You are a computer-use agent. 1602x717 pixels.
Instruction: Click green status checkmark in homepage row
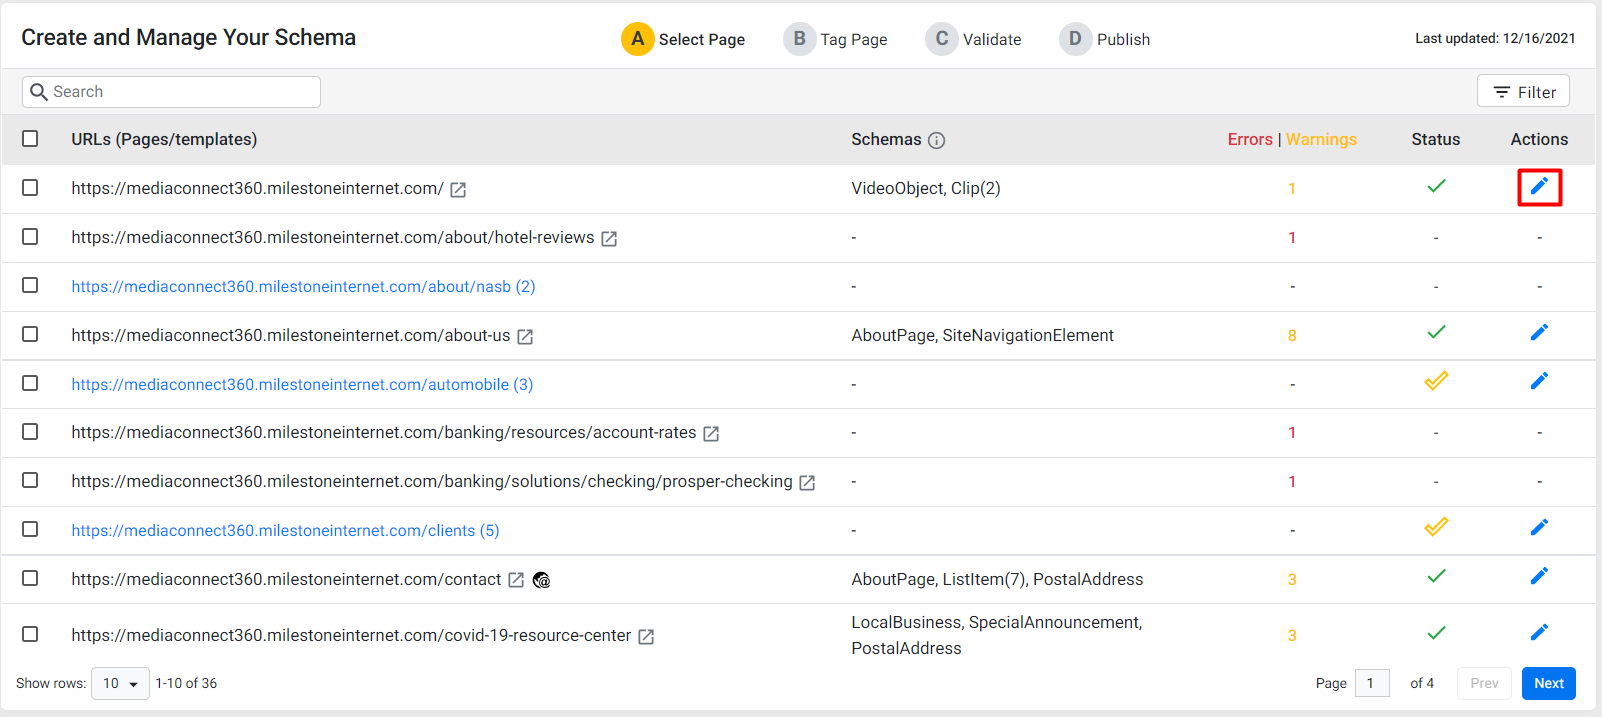coord(1436,186)
